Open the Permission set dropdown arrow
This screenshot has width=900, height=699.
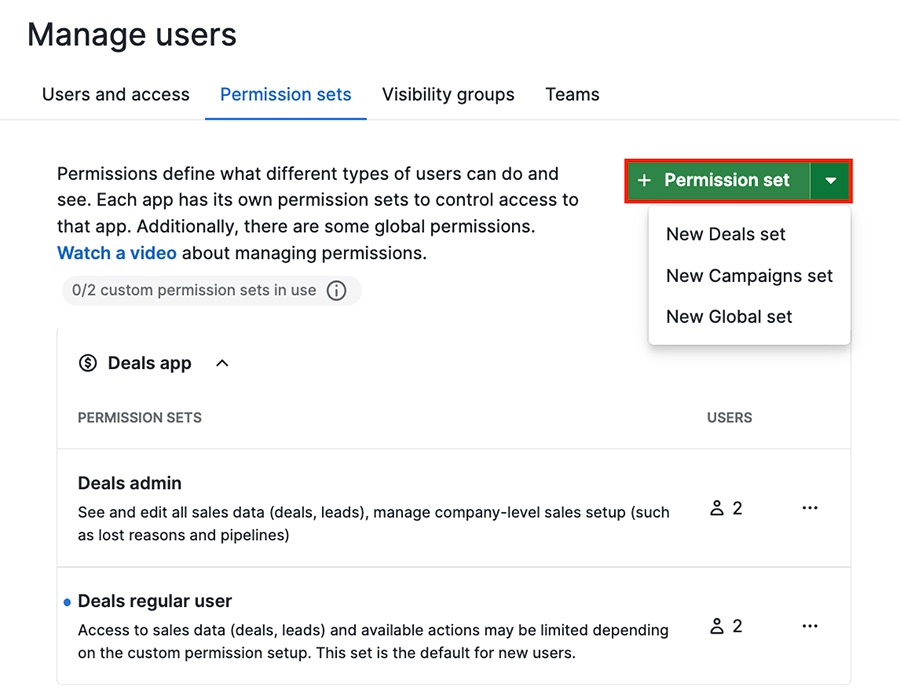[831, 180]
